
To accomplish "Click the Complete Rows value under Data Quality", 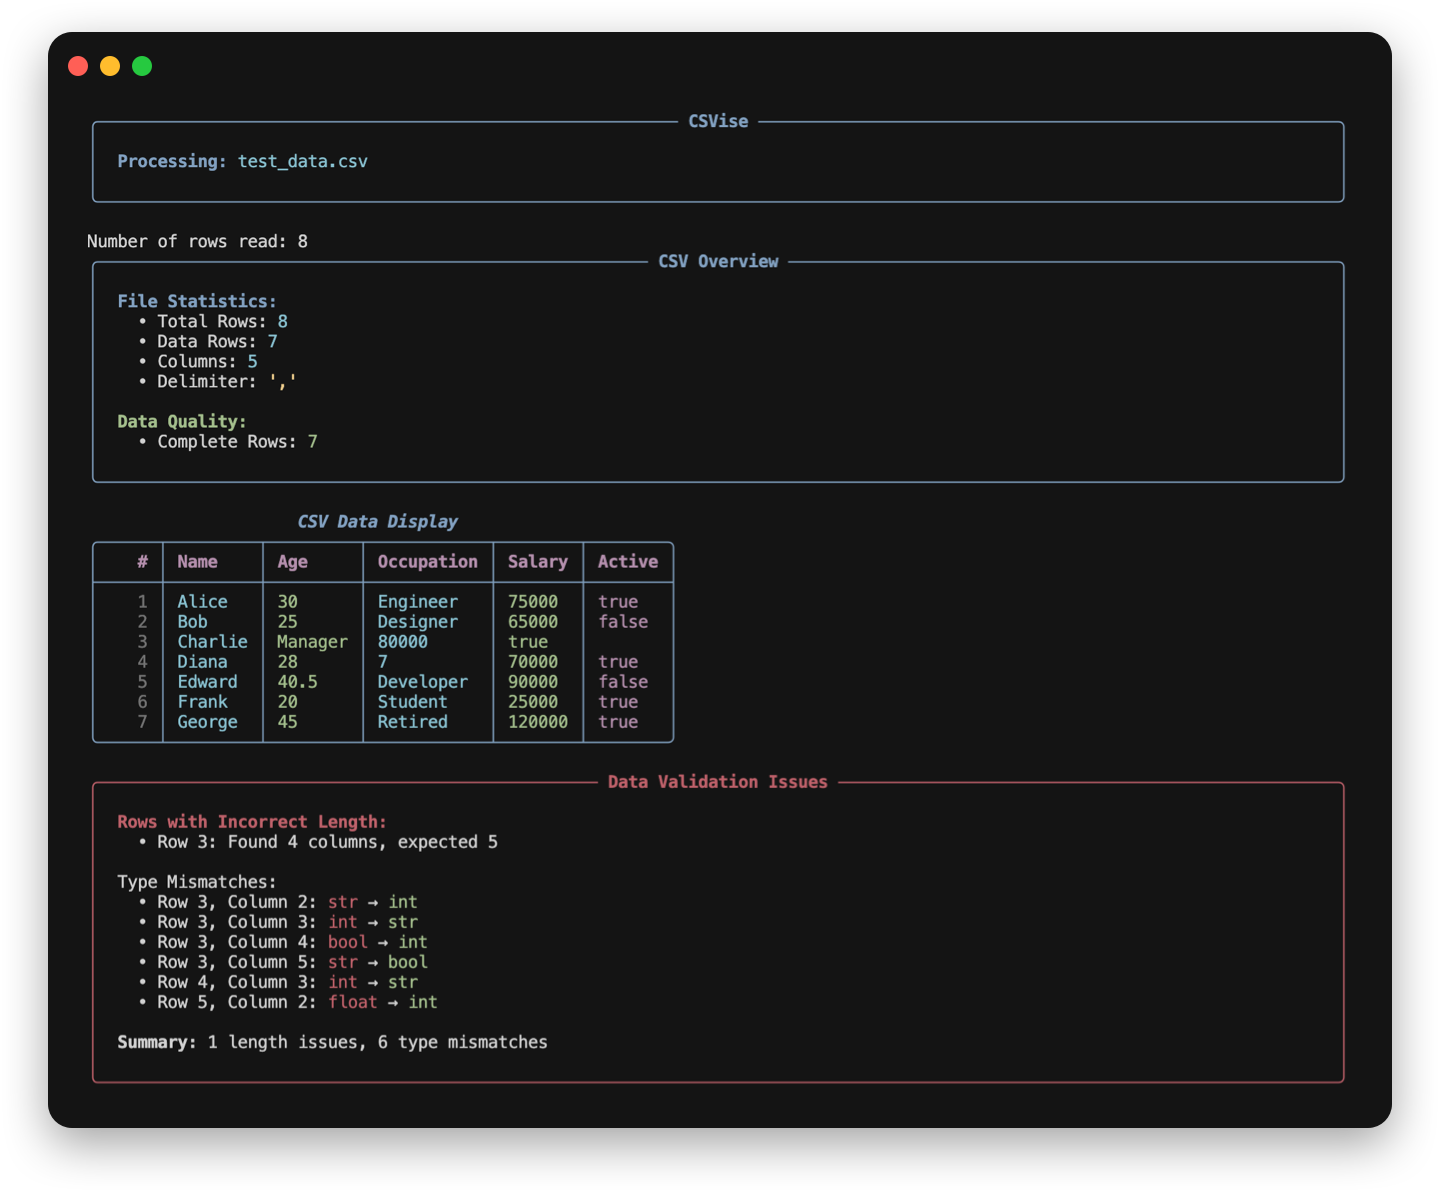I will point(313,441).
